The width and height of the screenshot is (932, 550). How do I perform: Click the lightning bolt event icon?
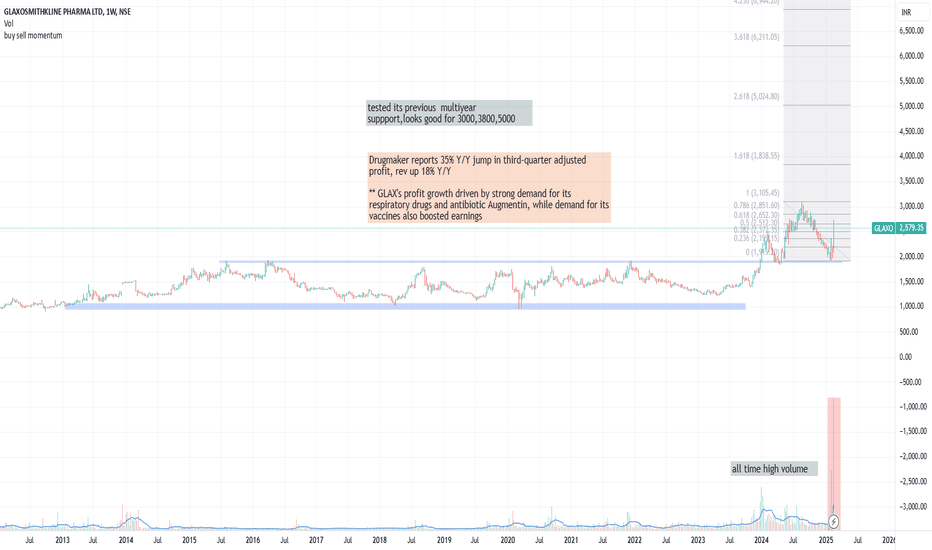click(833, 522)
